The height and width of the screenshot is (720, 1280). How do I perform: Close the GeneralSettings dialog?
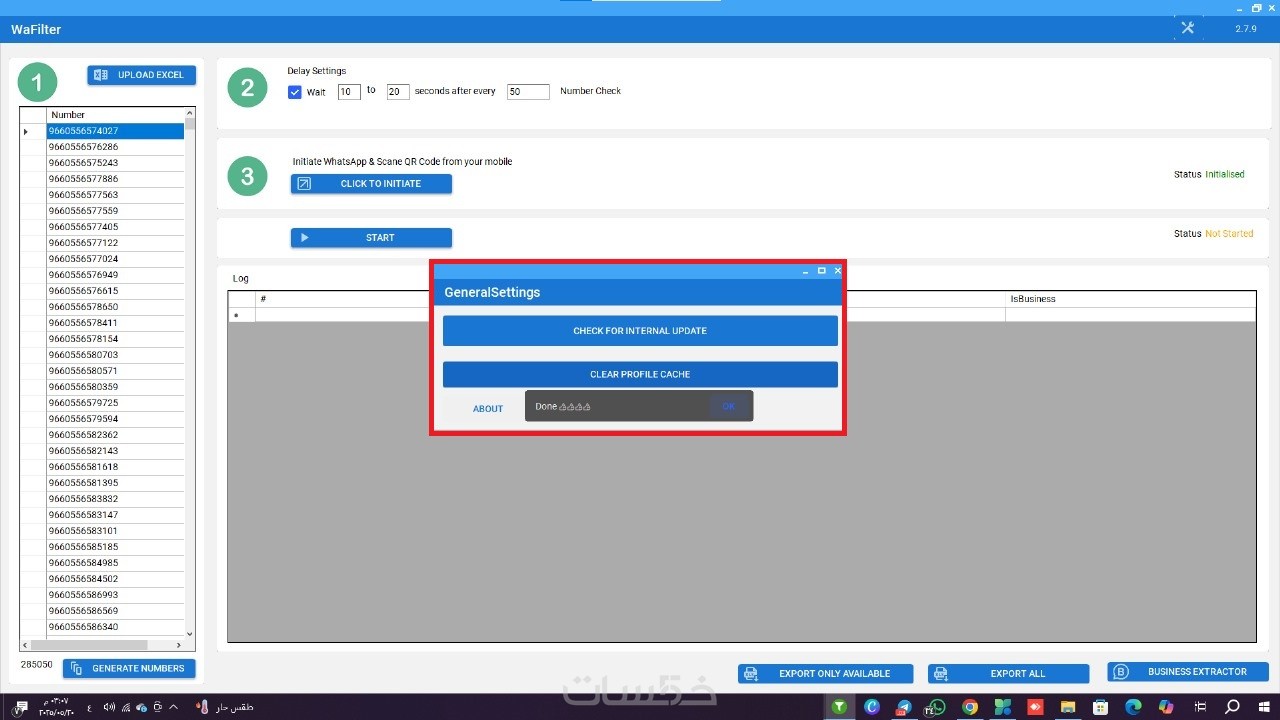pos(837,271)
